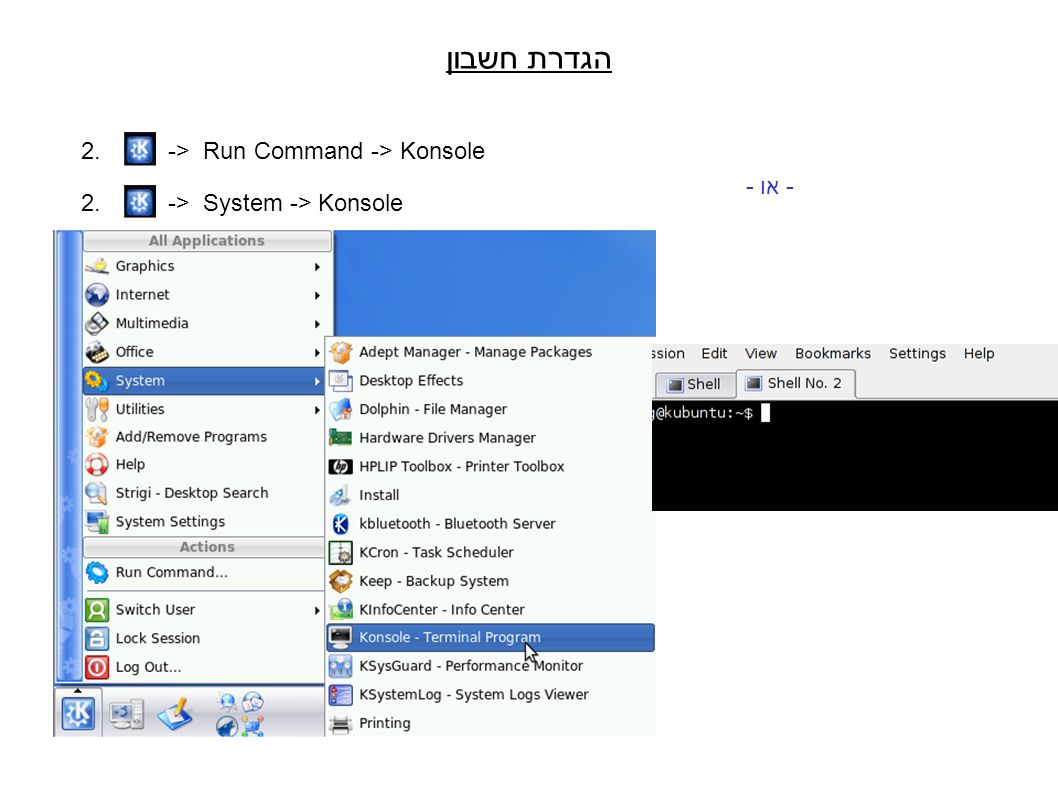
Task: Open the Settings menu in Konsole
Action: [x=917, y=354]
